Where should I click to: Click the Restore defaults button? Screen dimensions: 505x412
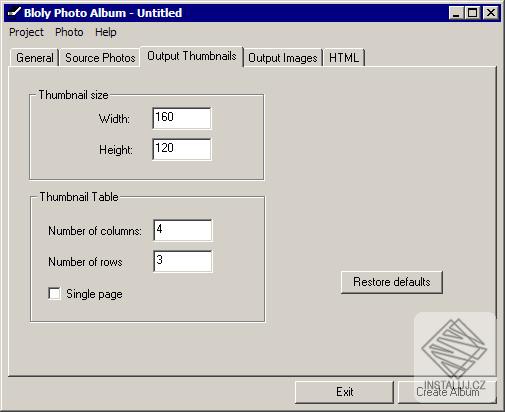point(392,282)
